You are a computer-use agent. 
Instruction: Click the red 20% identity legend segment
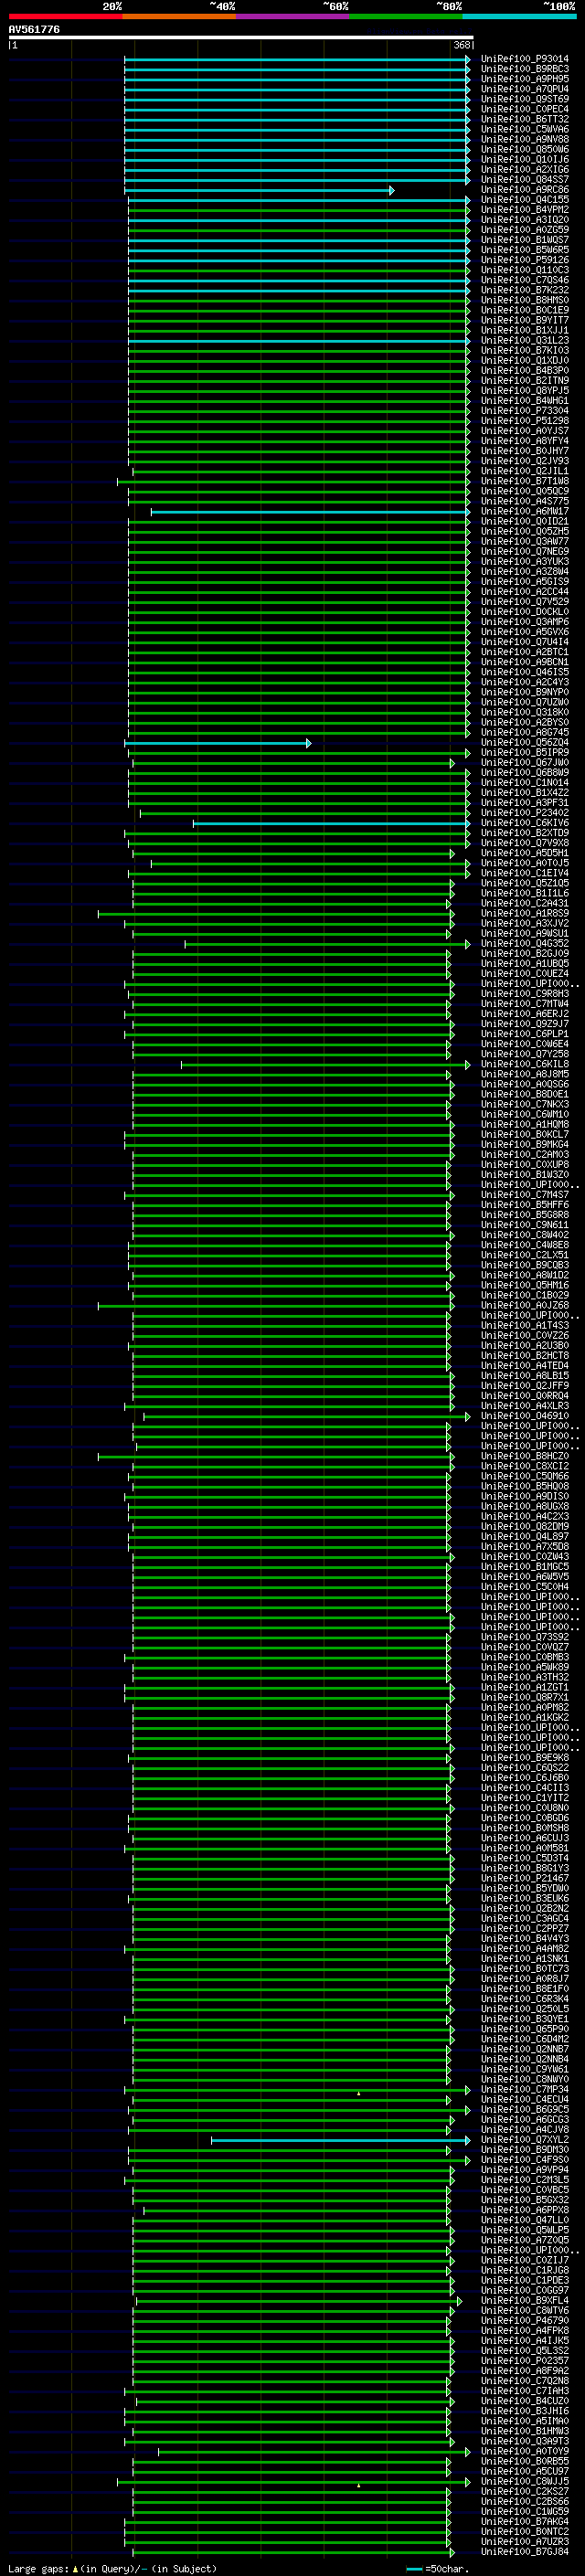coord(65,16)
